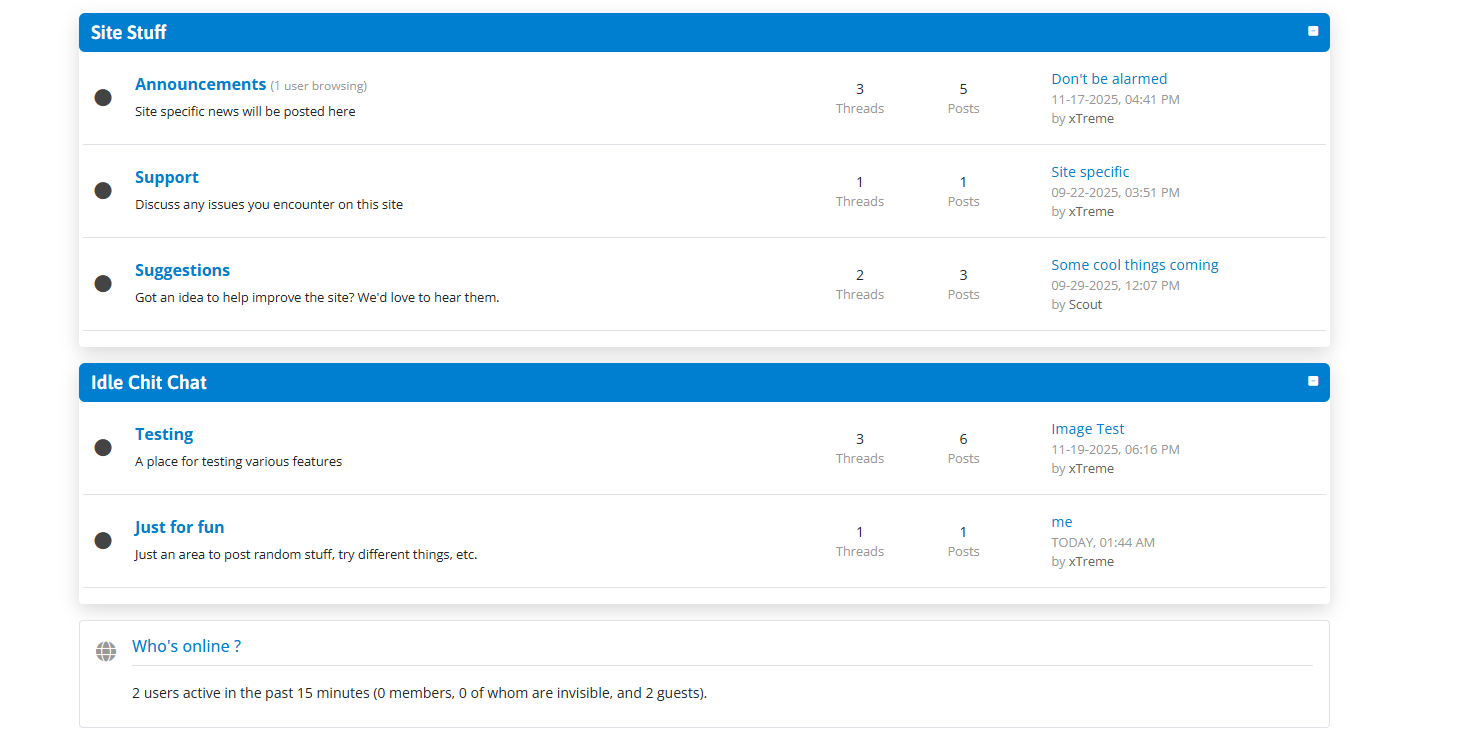Go to the Suggestions forum
Image resolution: width=1460 pixels, height=739 pixels.
click(182, 270)
